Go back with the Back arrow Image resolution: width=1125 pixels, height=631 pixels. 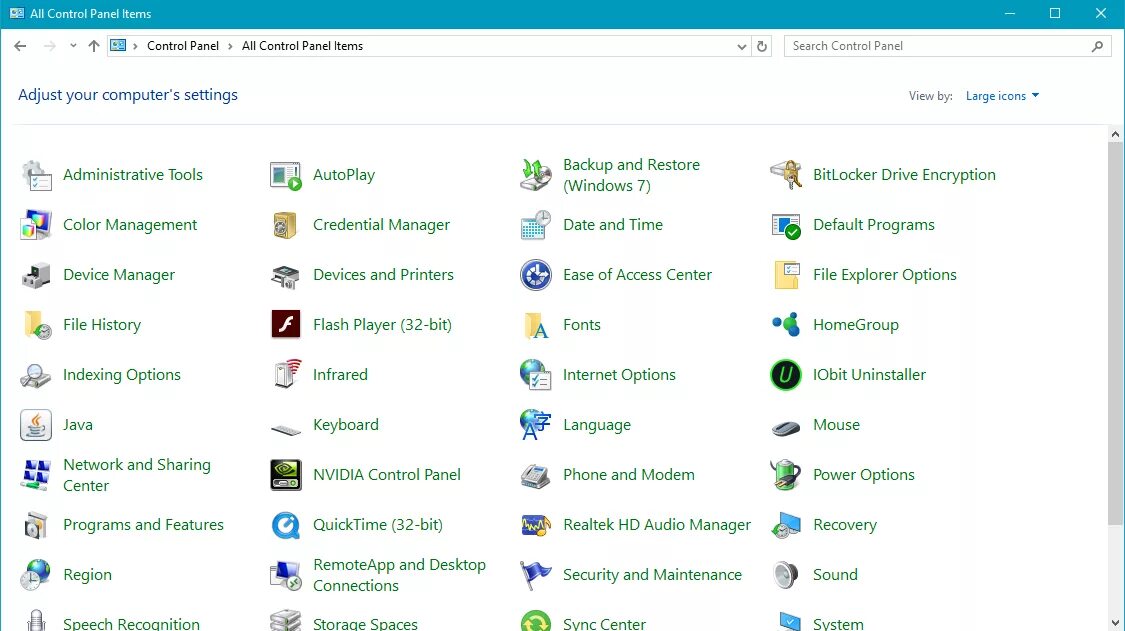[20, 46]
